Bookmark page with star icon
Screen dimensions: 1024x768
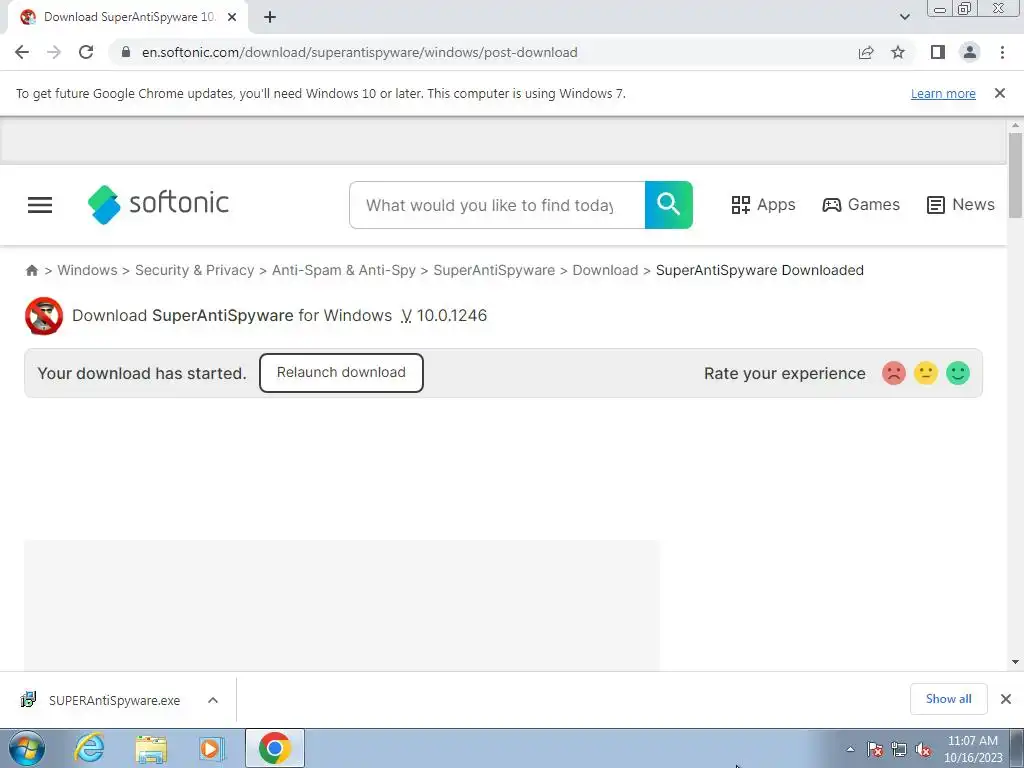pos(898,52)
